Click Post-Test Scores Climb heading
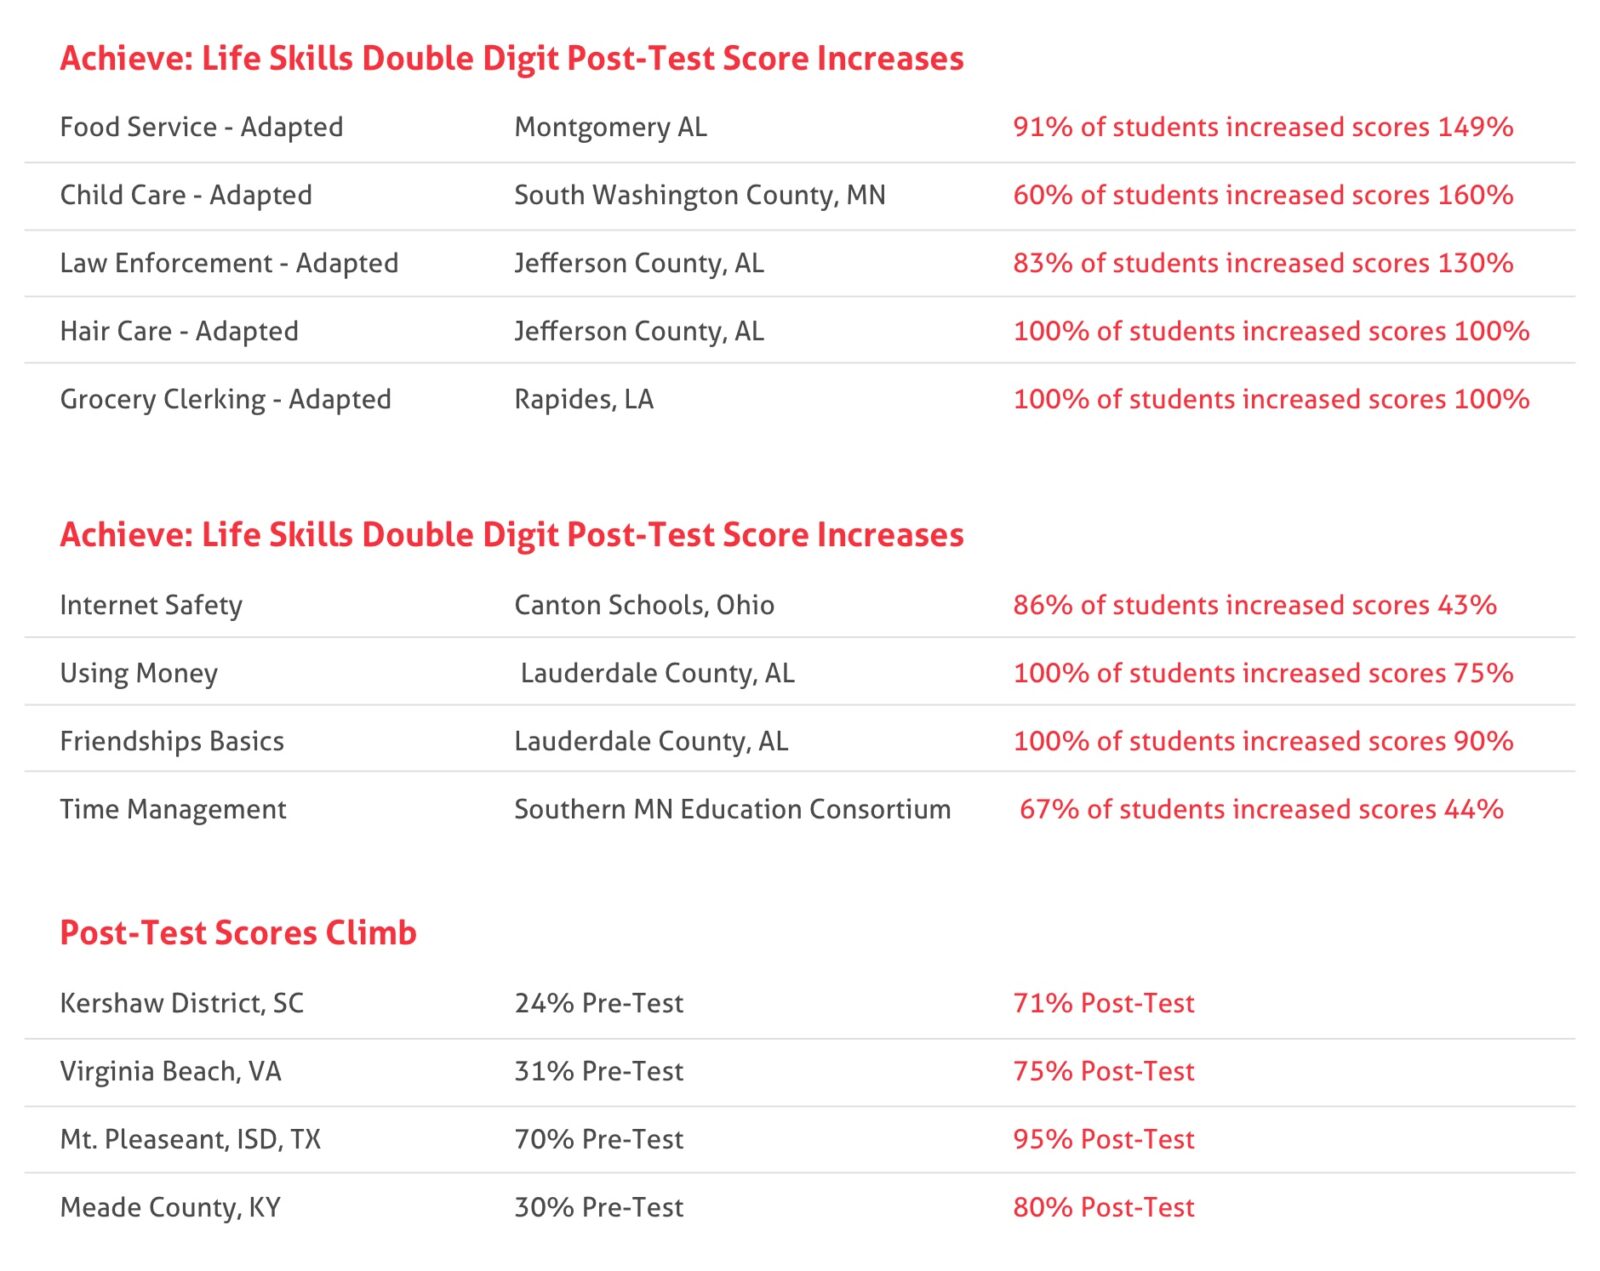Screen dimensions: 1600x1271 238,933
